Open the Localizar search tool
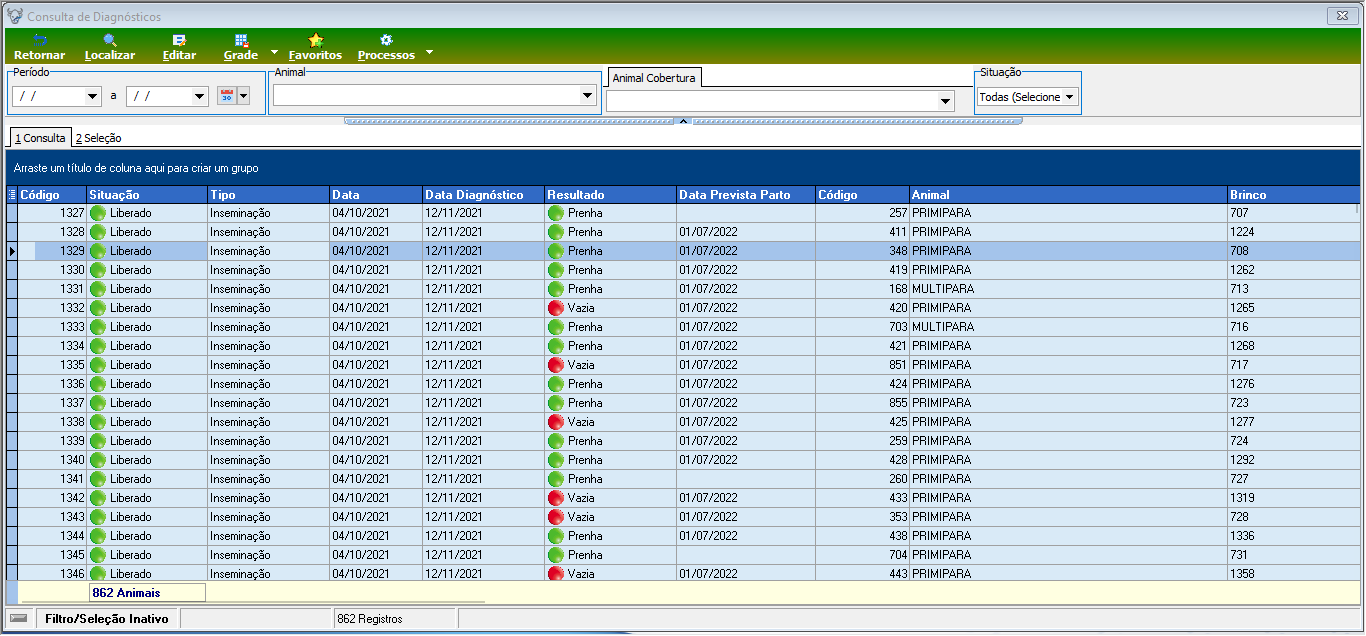Viewport: 1366px width, 636px height. pyautogui.click(x=109, y=47)
